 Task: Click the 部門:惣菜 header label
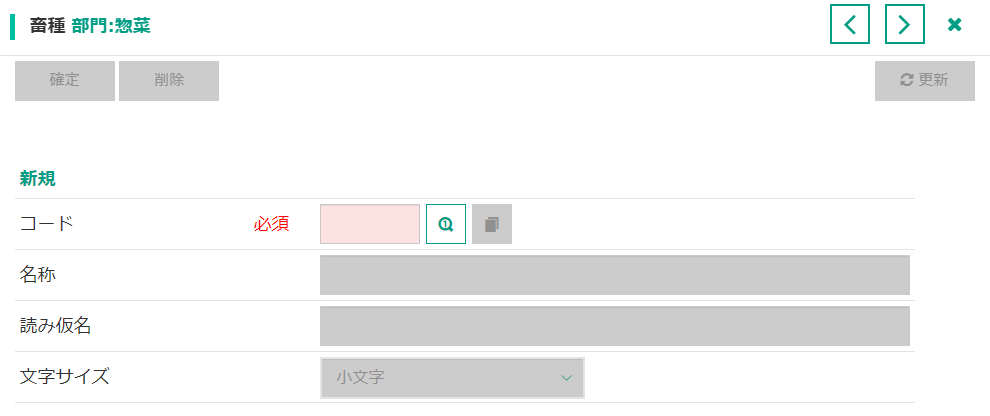[111, 26]
